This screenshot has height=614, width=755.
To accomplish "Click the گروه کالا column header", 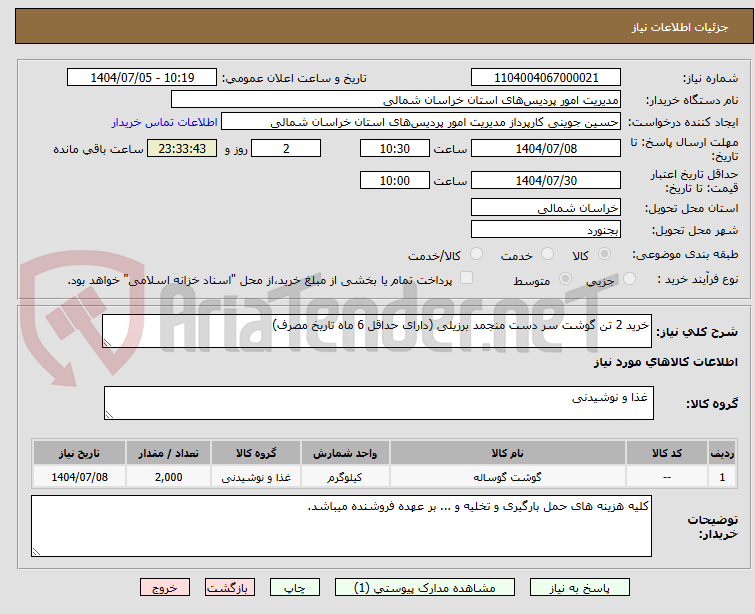I will (256, 453).
